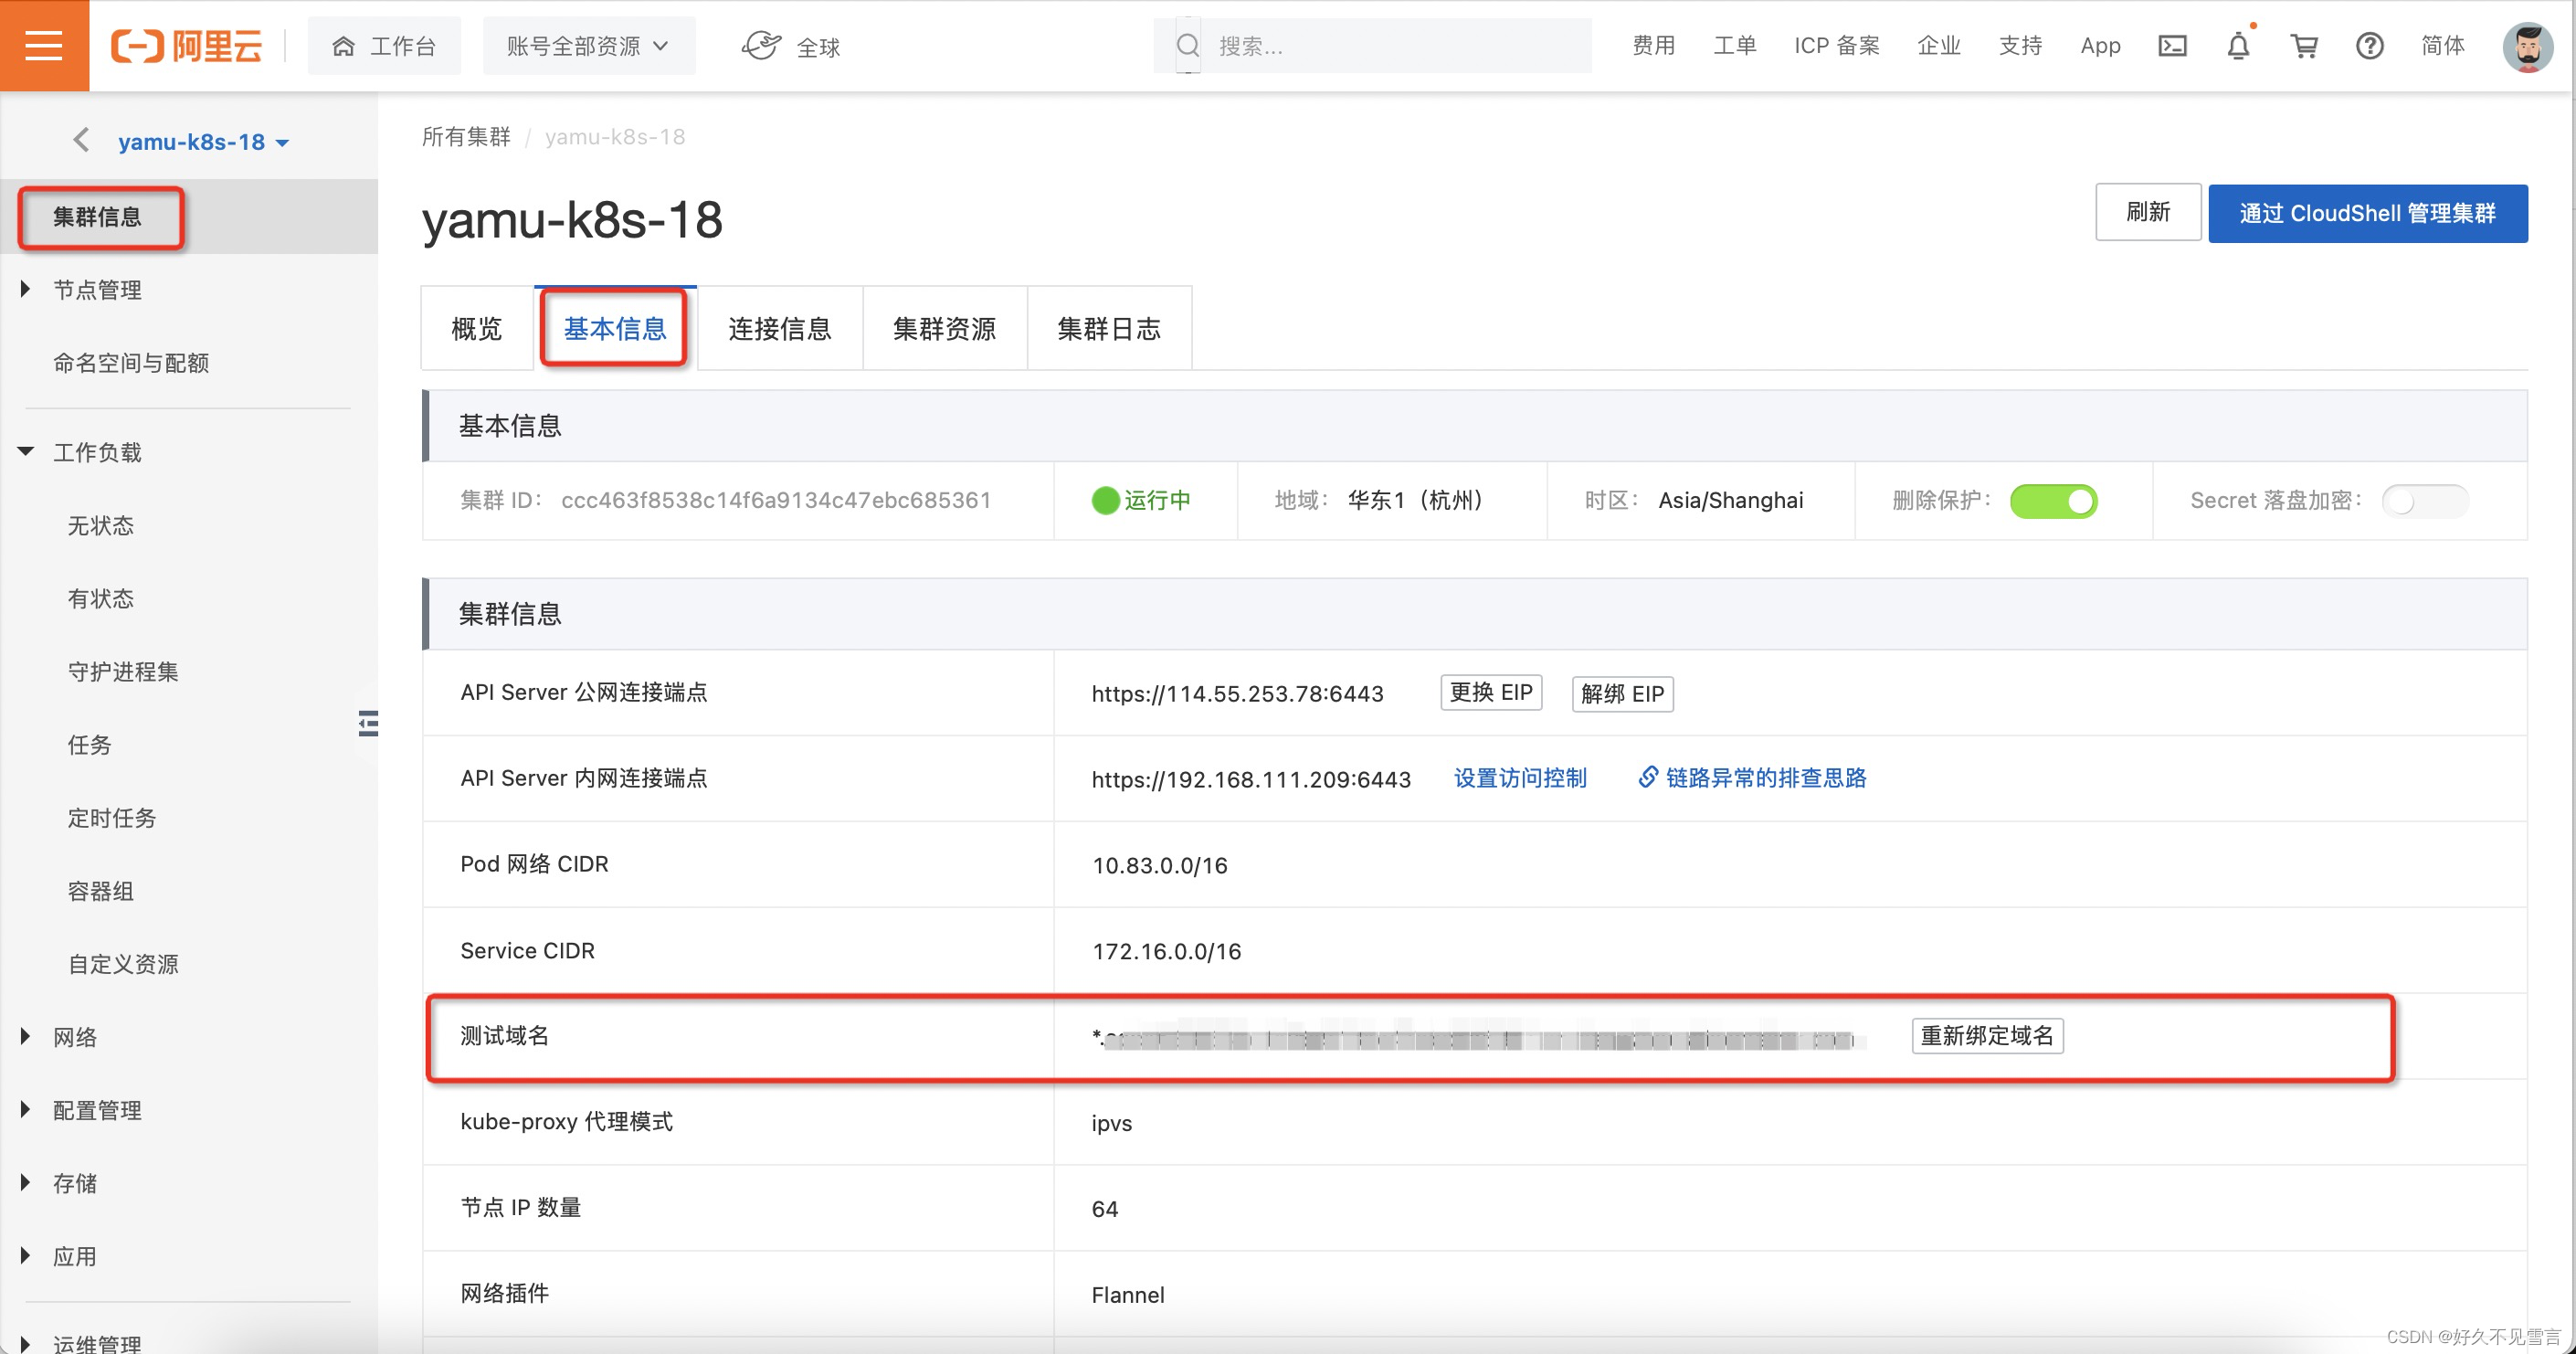Open 有状态 workloads
Viewport: 2576px width, 1354px height.
(x=100, y=598)
